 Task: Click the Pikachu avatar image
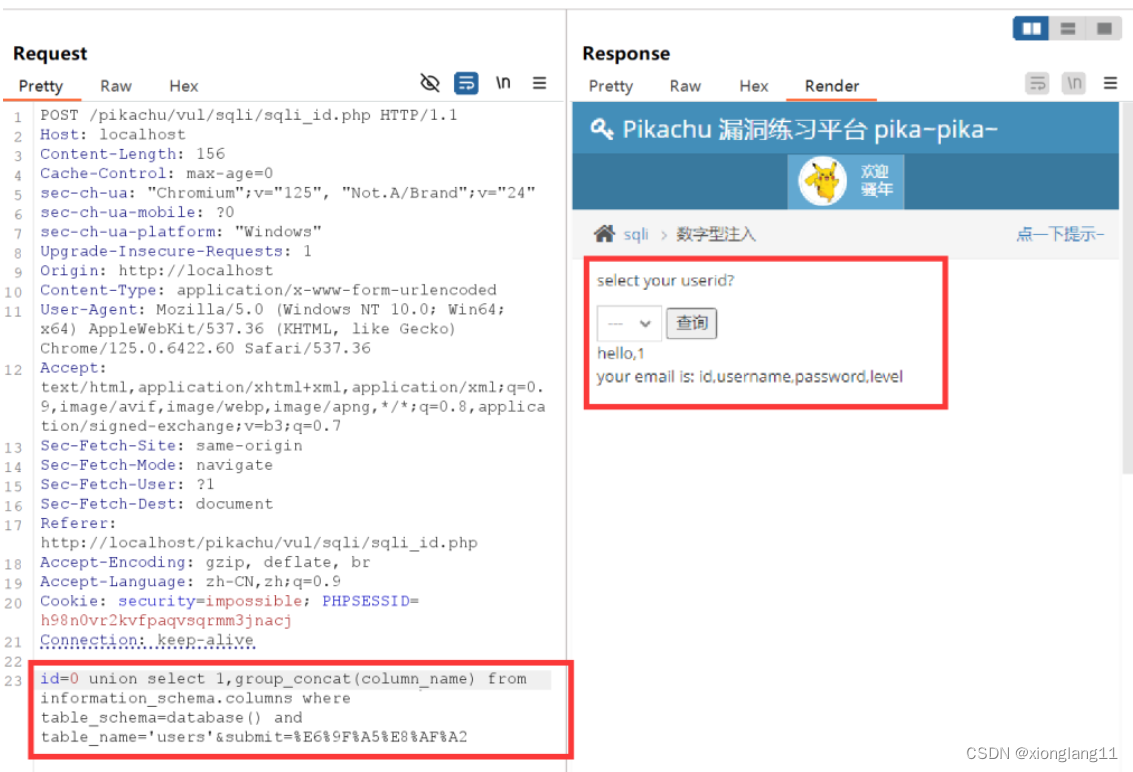822,181
